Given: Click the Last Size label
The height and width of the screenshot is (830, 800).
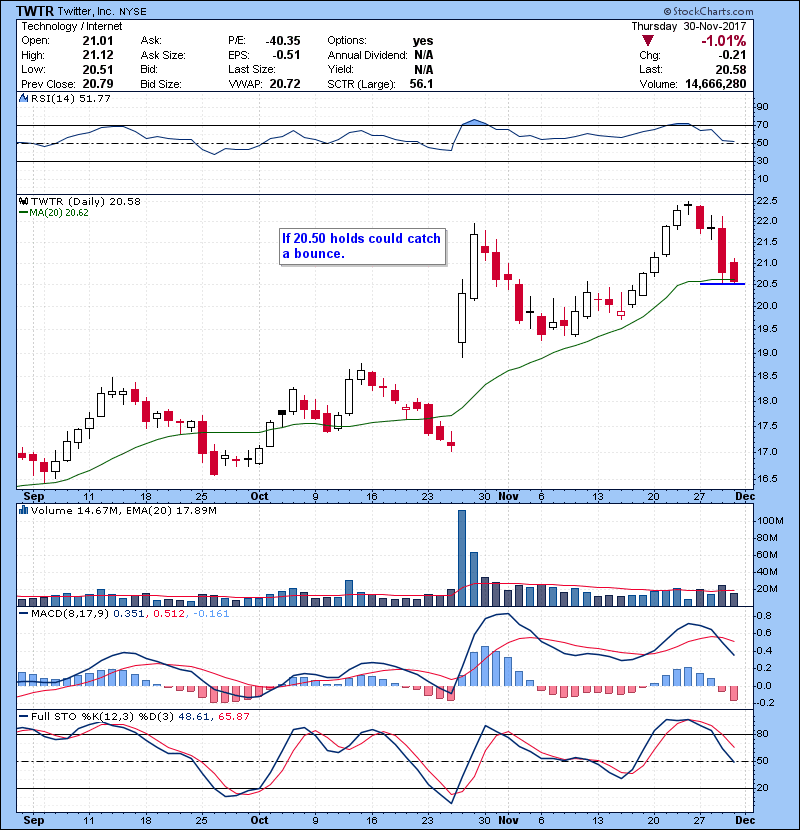Looking at the screenshot, I should click(x=251, y=70).
